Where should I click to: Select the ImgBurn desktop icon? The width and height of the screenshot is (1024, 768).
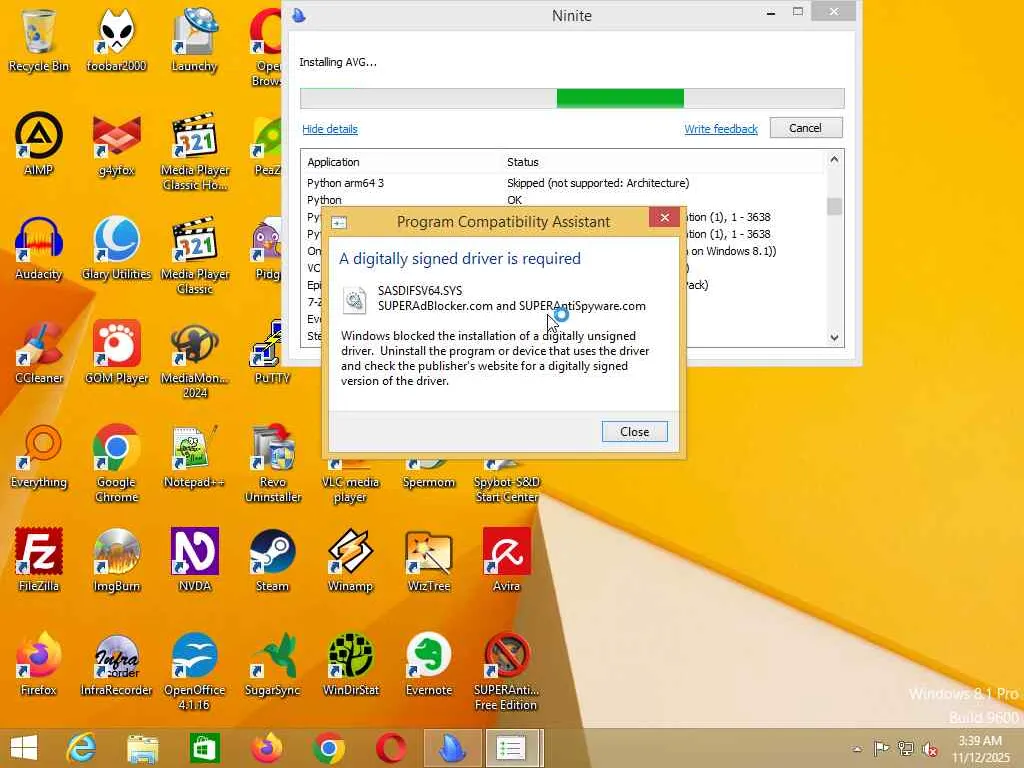coord(116,560)
